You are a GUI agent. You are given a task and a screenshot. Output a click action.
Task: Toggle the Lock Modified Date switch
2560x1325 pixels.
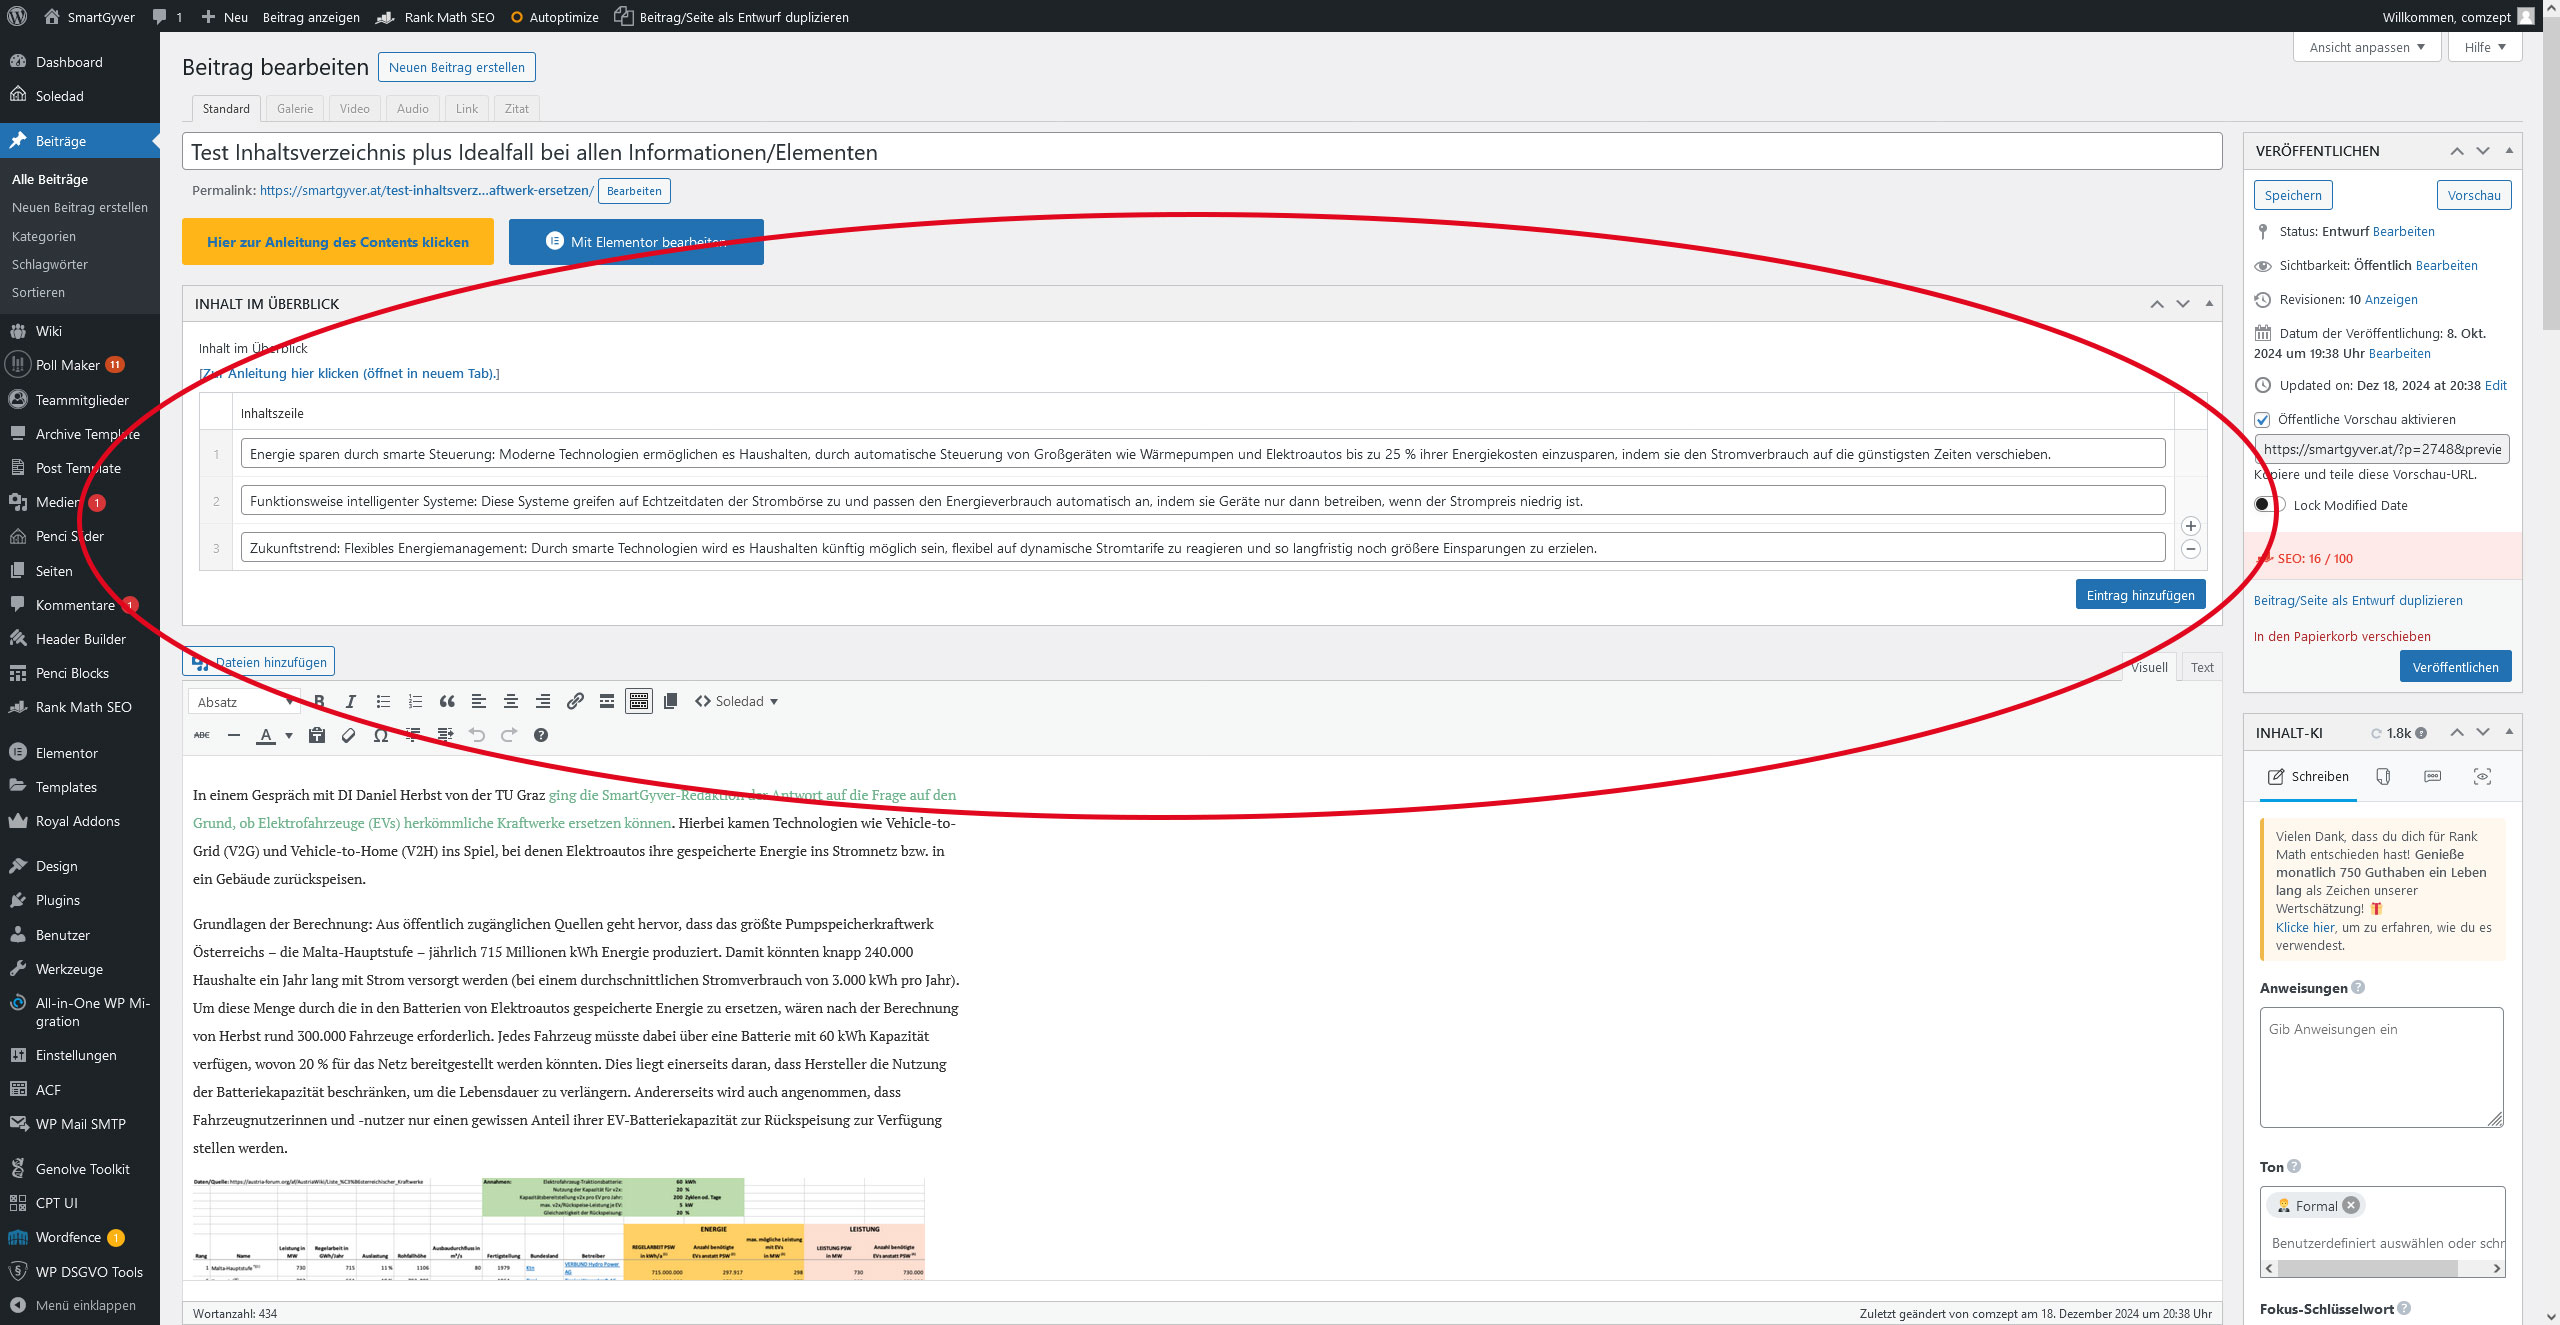coord(2268,505)
